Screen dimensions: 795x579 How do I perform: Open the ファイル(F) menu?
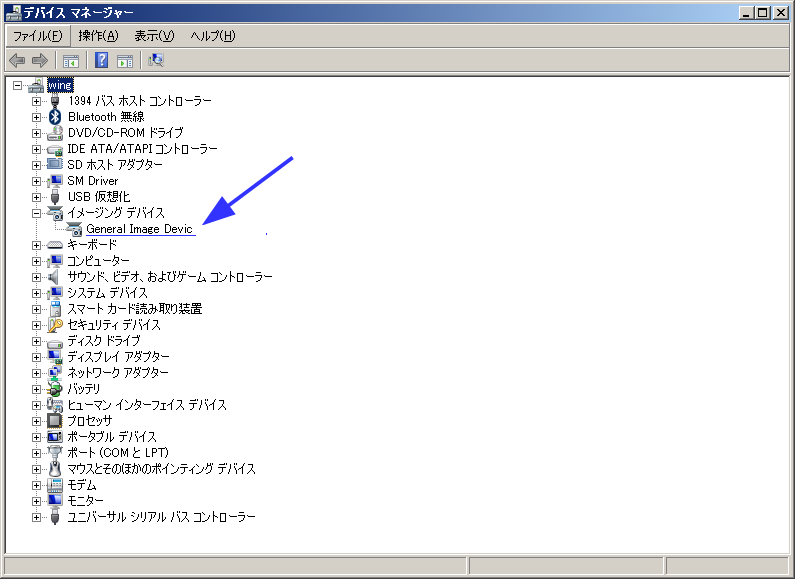(x=38, y=36)
